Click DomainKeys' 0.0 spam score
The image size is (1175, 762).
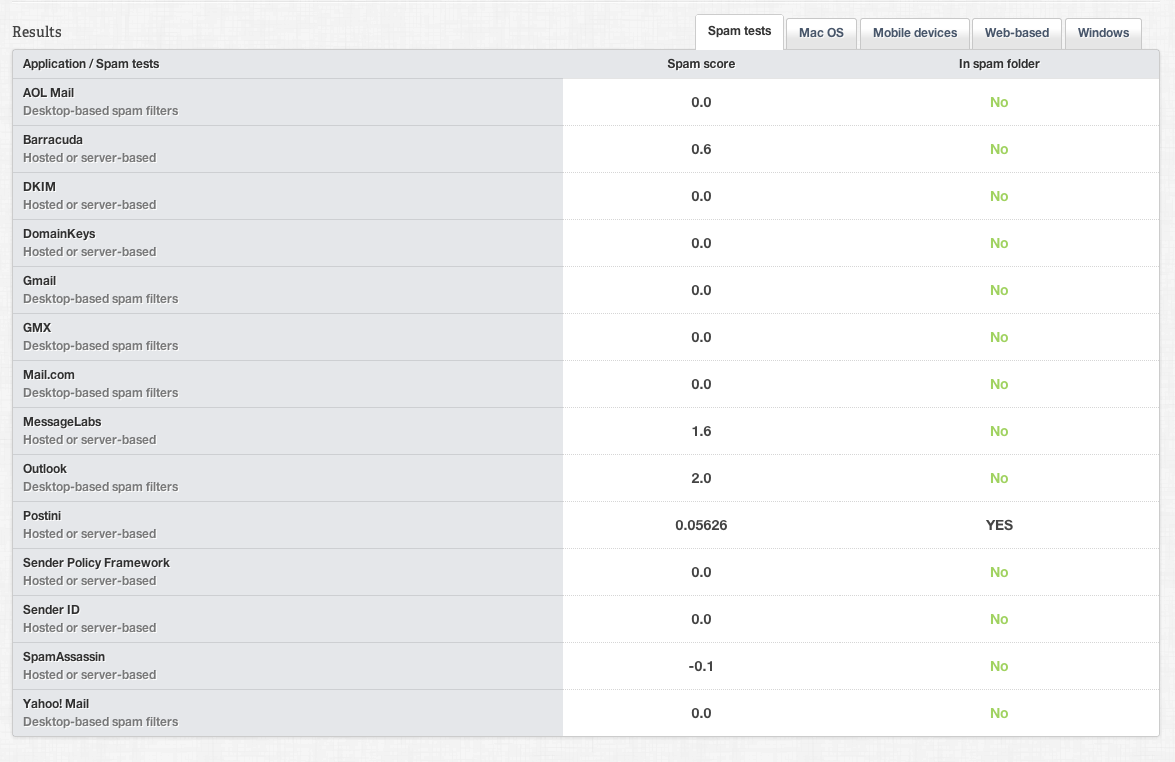[701, 243]
